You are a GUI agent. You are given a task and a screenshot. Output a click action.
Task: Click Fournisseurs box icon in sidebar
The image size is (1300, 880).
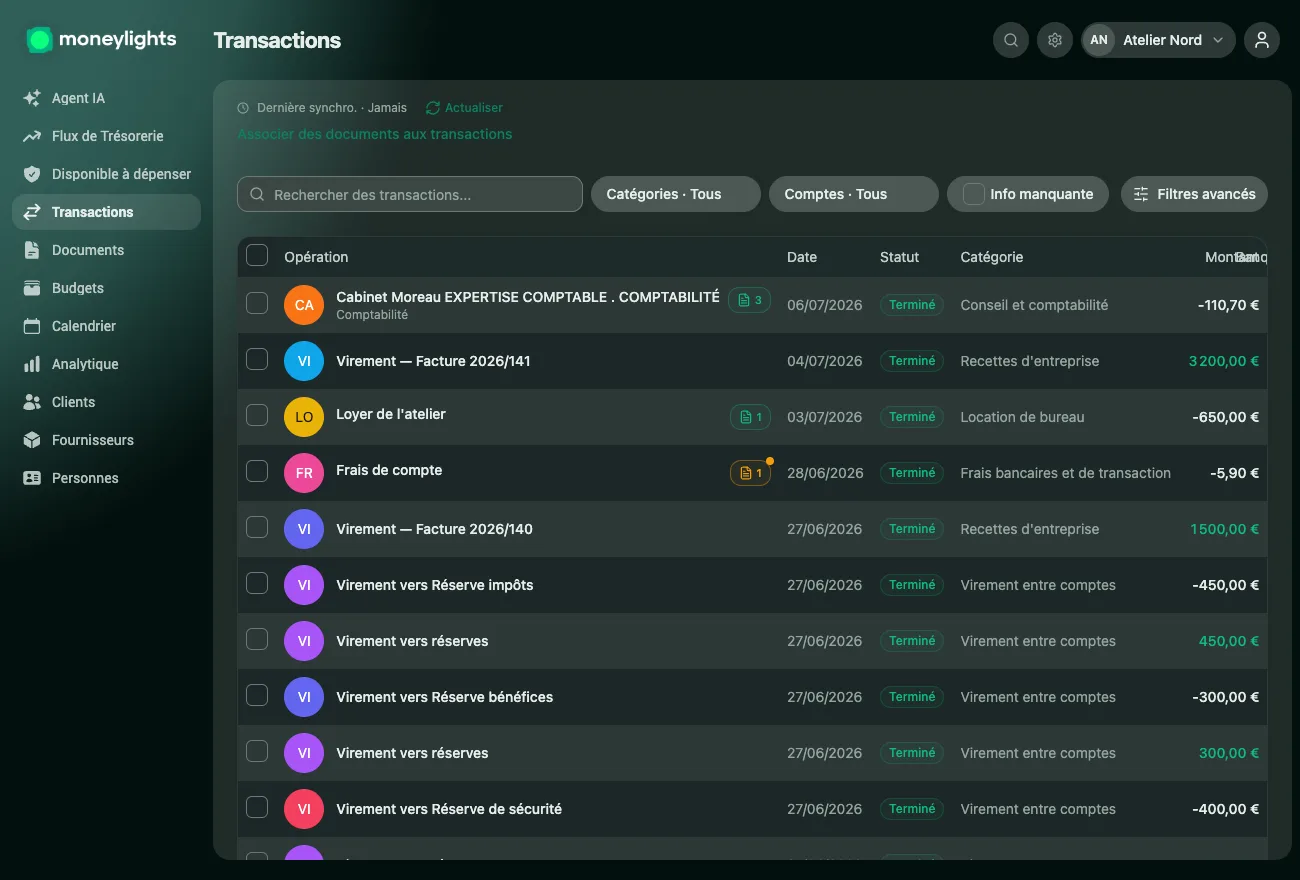tap(32, 440)
